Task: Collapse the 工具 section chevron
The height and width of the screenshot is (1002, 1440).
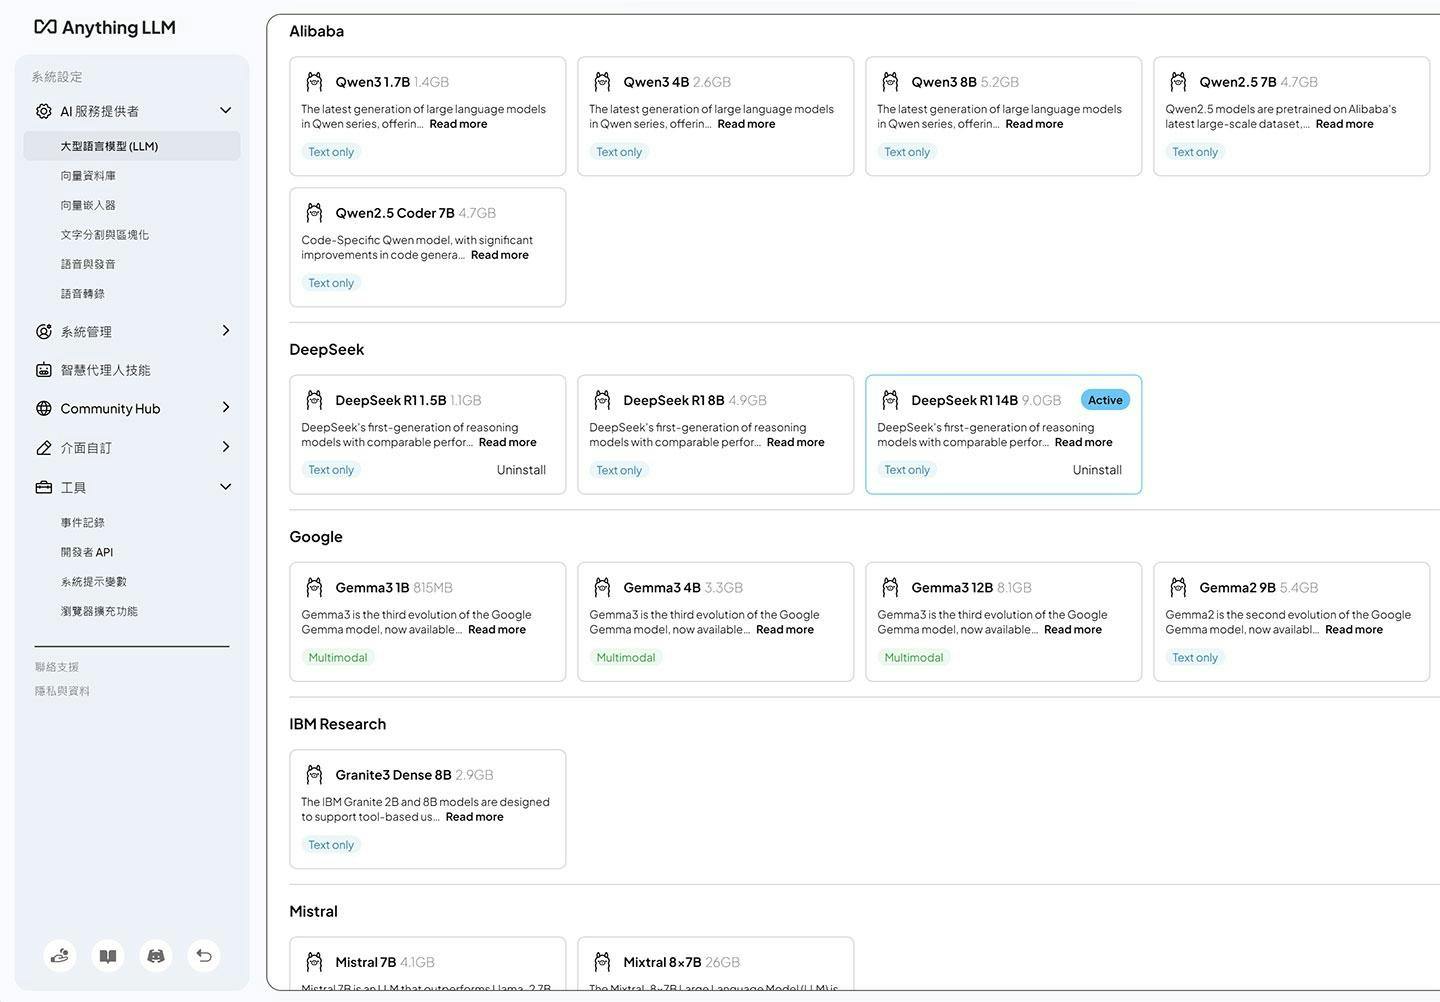Action: pyautogui.click(x=225, y=487)
